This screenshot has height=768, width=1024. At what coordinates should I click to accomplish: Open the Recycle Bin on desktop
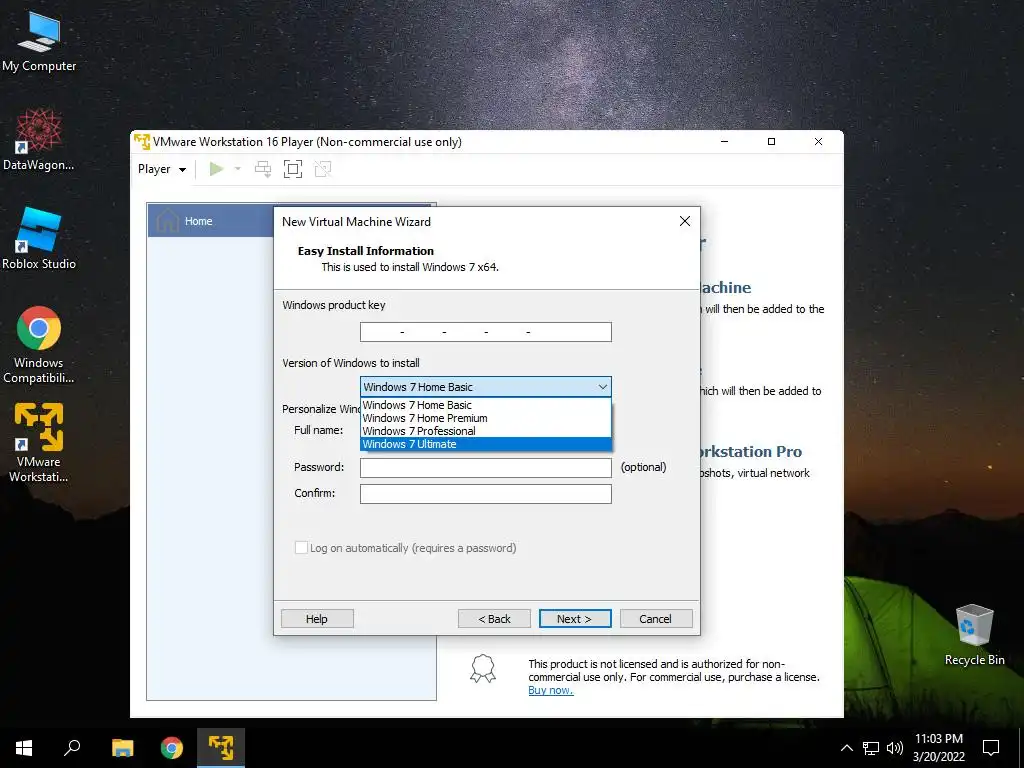pos(974,635)
